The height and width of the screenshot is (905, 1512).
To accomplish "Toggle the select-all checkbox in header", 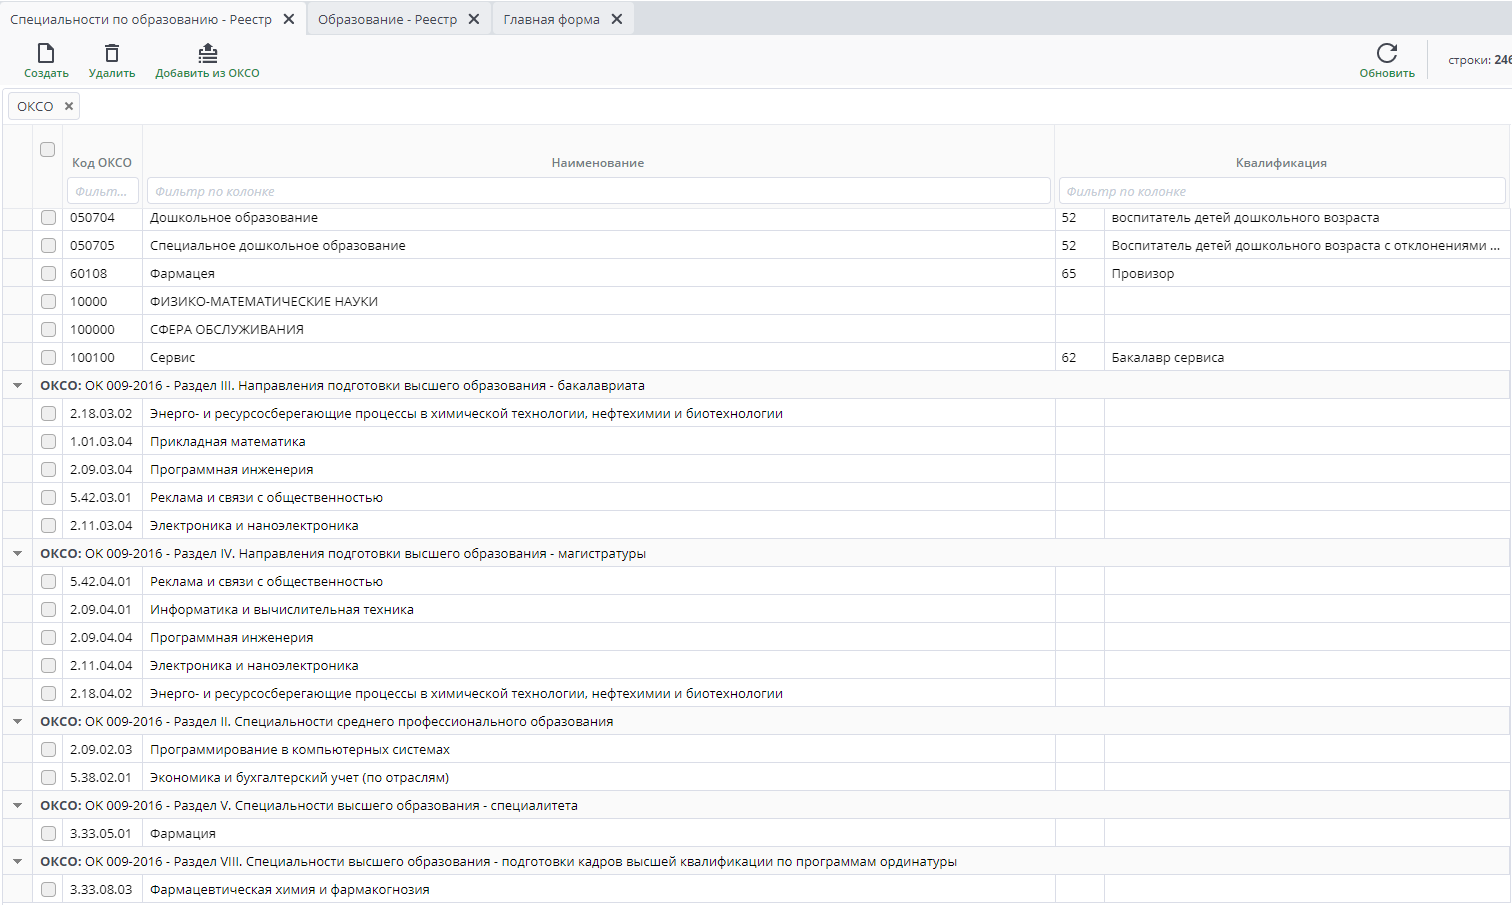I will coord(47,150).
